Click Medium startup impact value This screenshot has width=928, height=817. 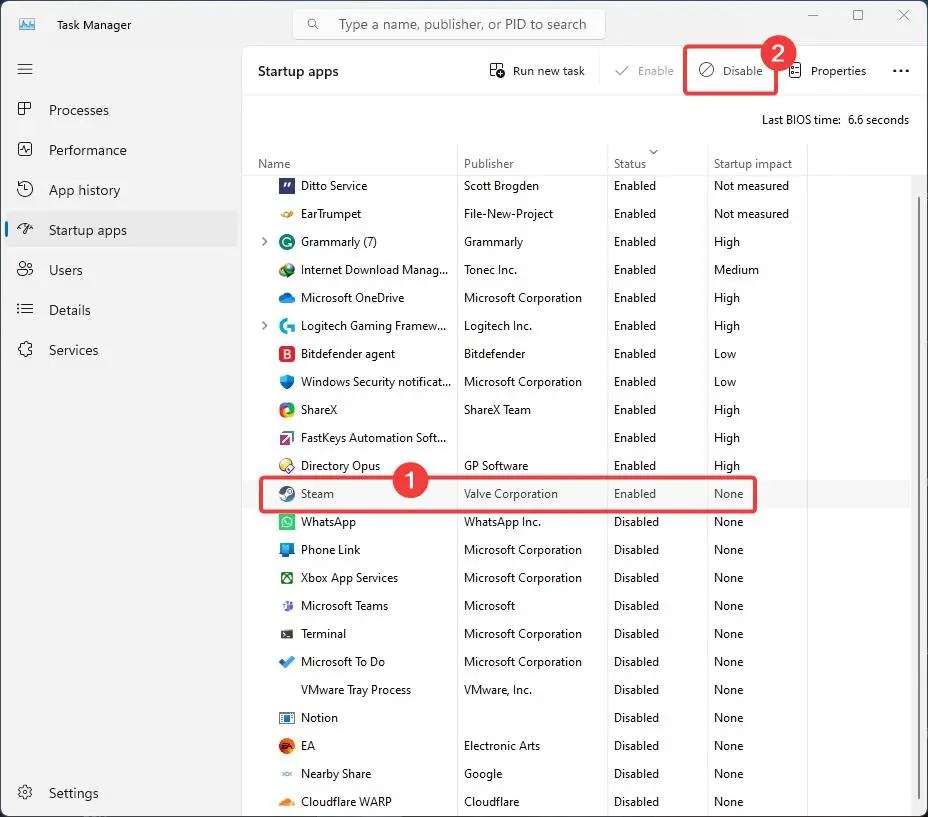[x=736, y=270]
